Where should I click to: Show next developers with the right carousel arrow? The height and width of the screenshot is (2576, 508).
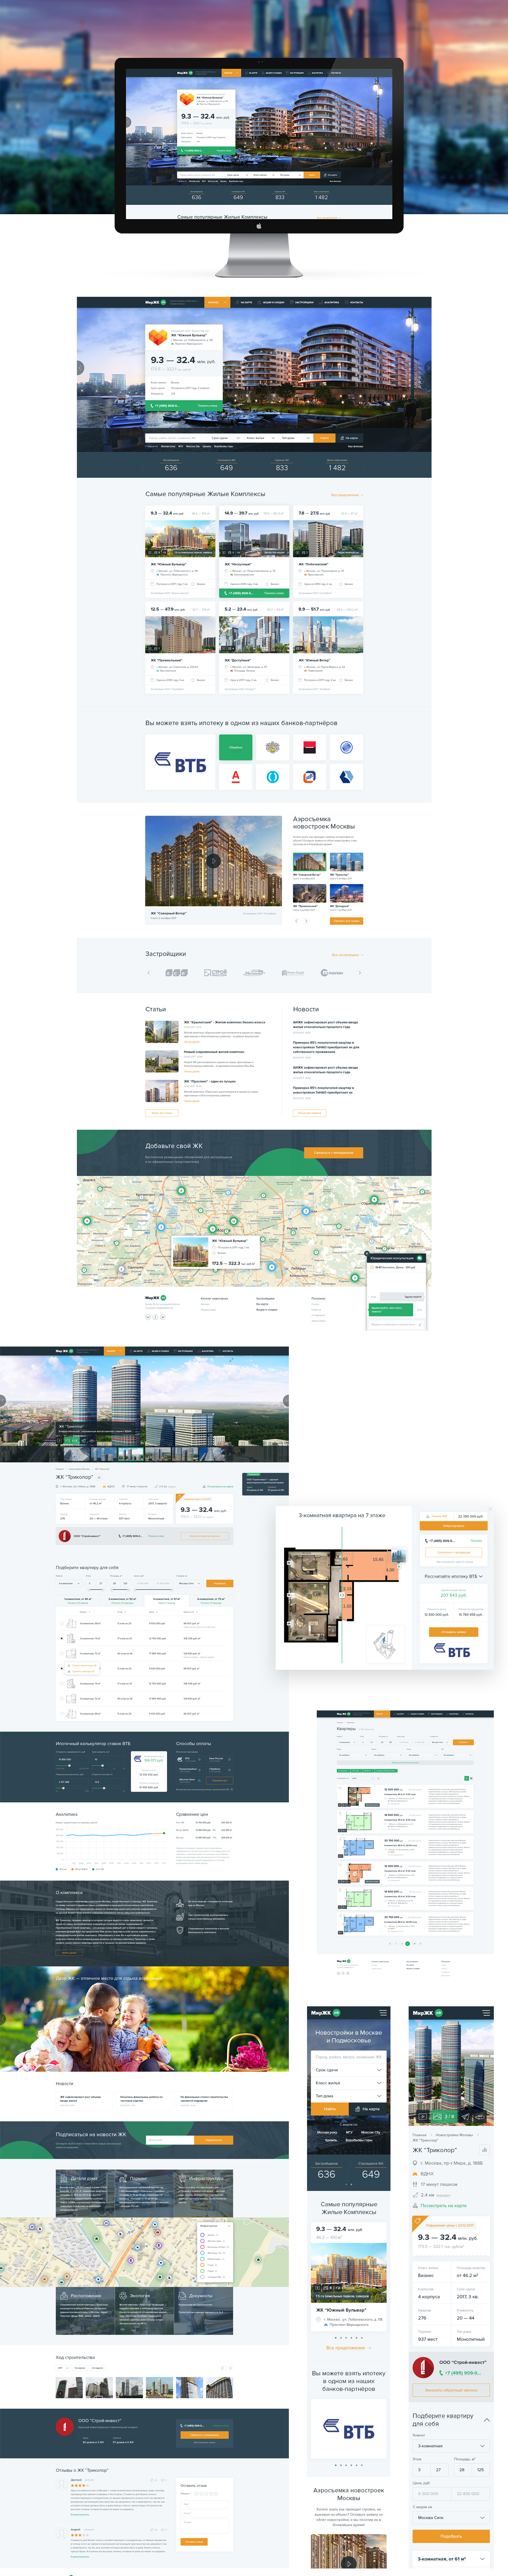[x=360, y=972]
